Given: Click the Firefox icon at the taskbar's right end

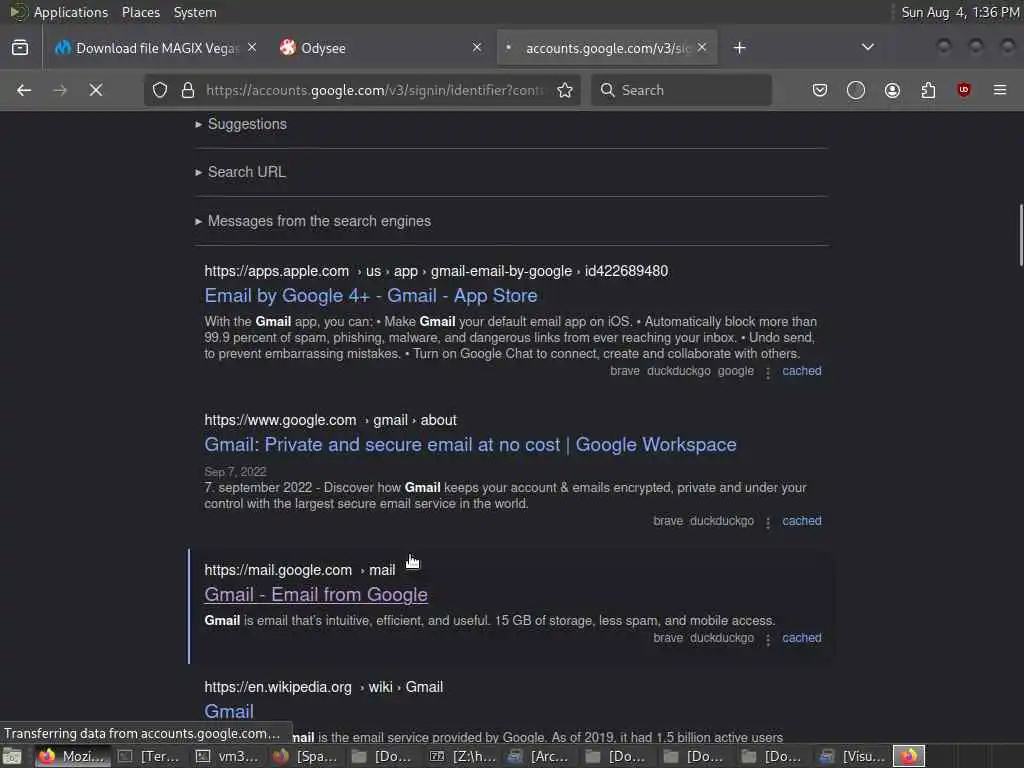Looking at the screenshot, I should [909, 756].
